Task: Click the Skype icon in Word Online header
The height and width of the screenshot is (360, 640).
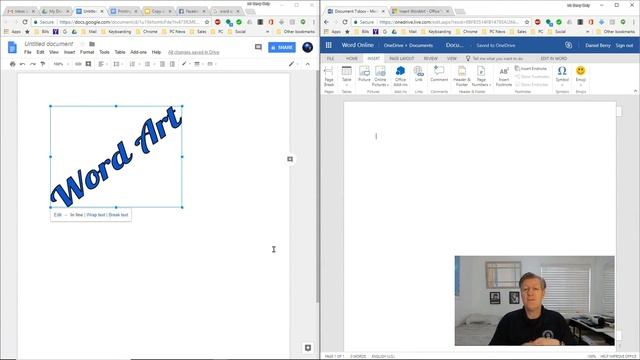Action: pos(568,45)
